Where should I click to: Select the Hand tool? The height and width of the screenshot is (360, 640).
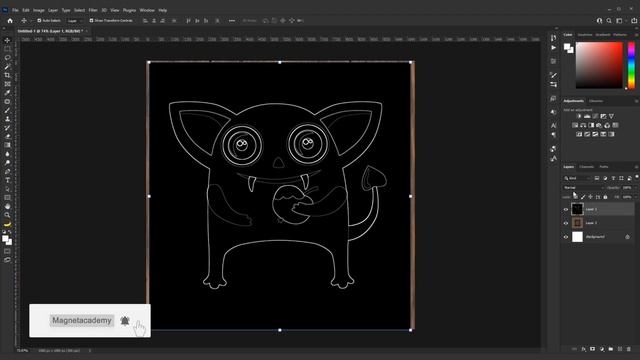click(7, 206)
